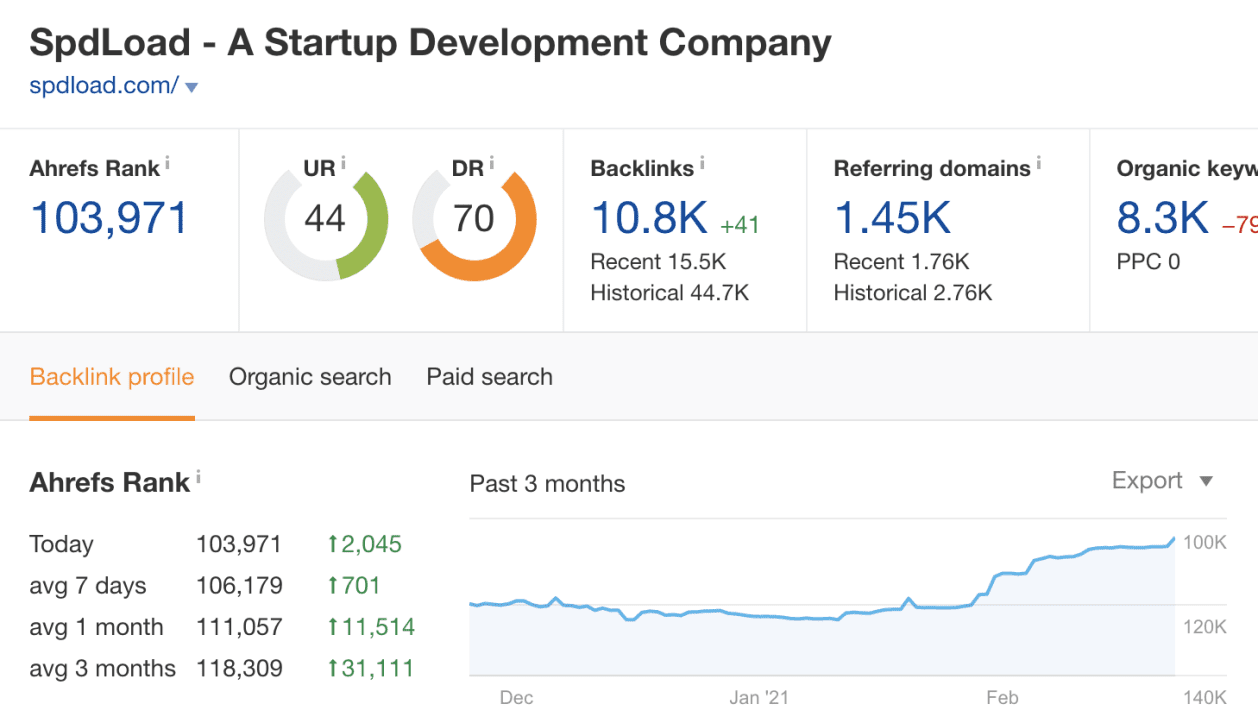Viewport: 1258px width, 723px height.
Task: Click the DR info icon
Action: (x=492, y=163)
